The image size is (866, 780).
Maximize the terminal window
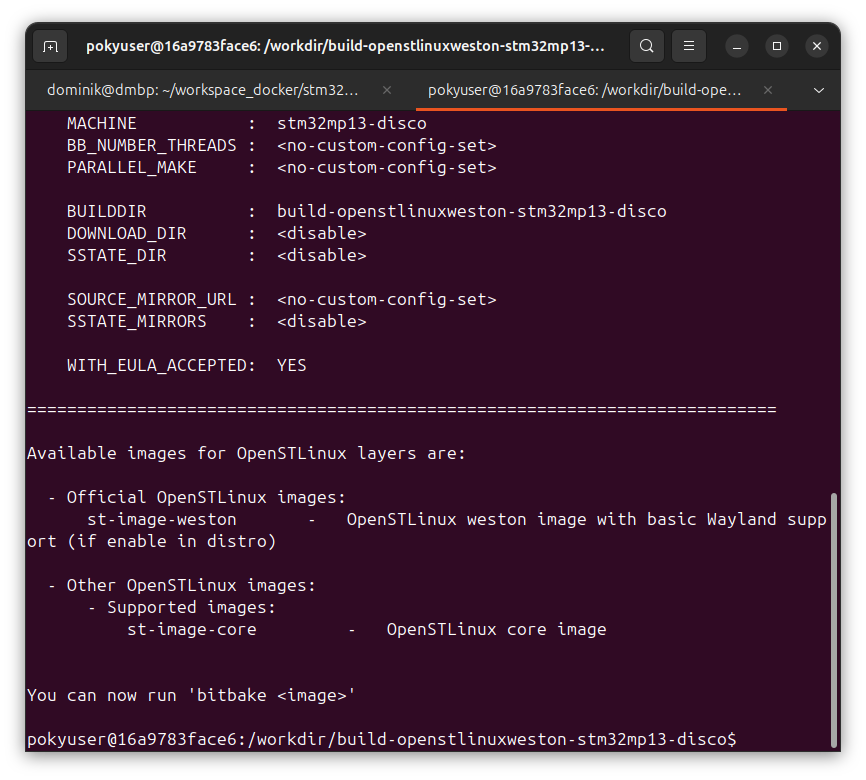point(777,46)
